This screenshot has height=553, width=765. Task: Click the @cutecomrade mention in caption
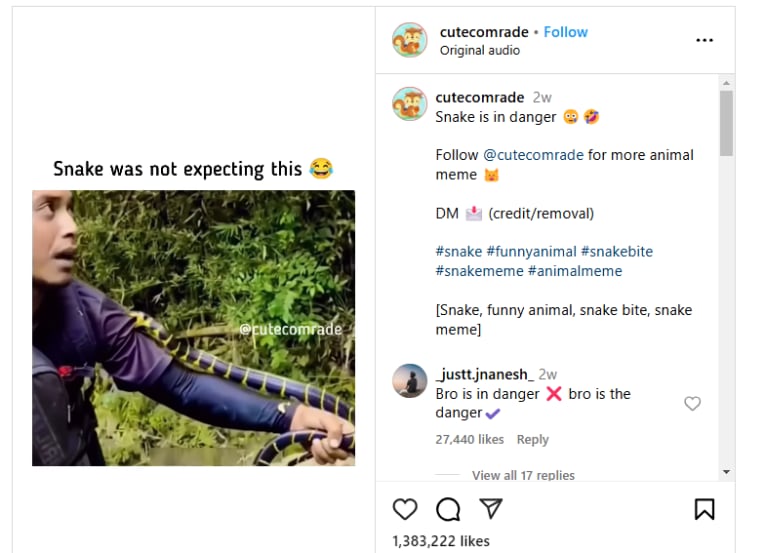(x=534, y=155)
